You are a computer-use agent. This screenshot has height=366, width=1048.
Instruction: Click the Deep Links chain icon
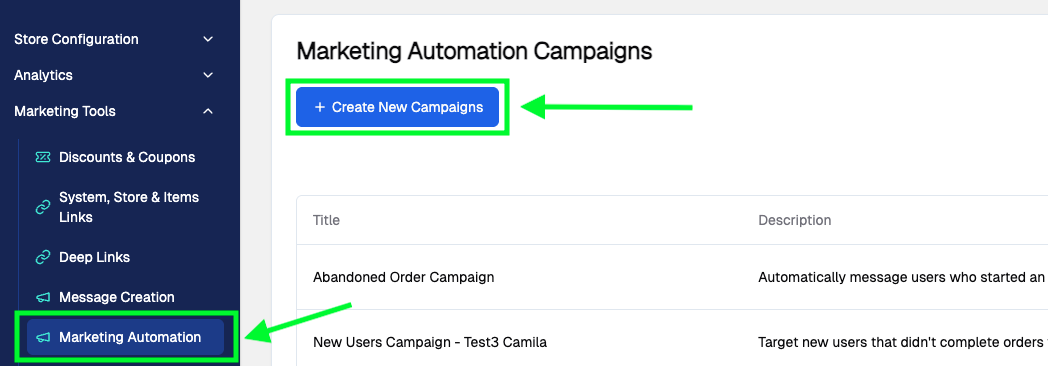click(43, 257)
